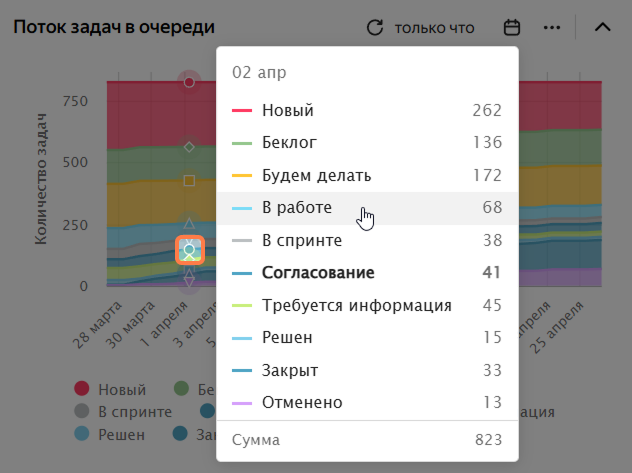Click the только что refresh time label
Viewport: 632px width, 473px height.
pos(434,28)
